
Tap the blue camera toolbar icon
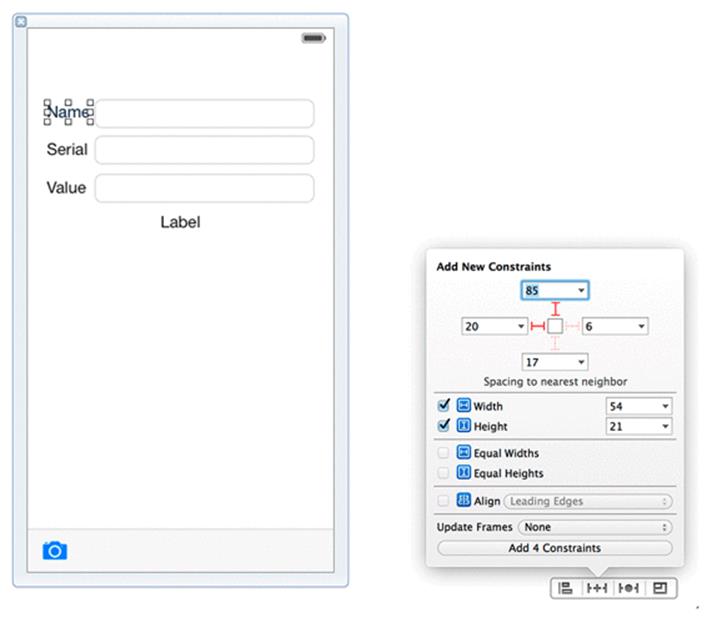coord(55,550)
